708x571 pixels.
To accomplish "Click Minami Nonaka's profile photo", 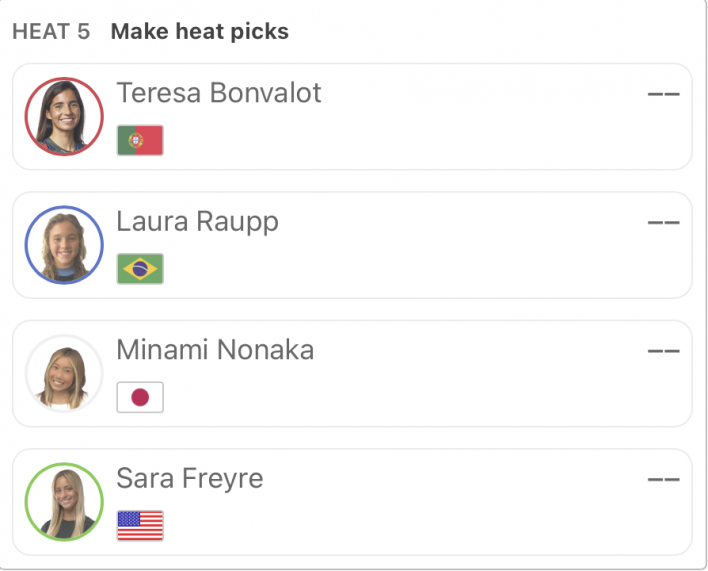I will point(64,373).
